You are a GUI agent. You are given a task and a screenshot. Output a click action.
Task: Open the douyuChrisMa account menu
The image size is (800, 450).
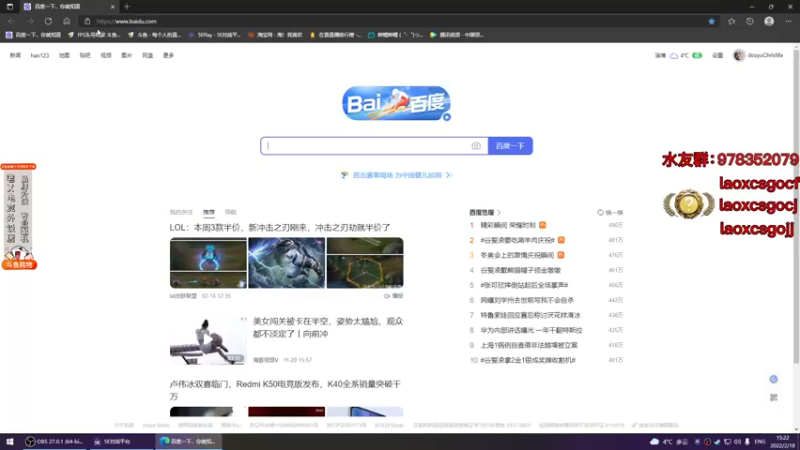pyautogui.click(x=758, y=55)
